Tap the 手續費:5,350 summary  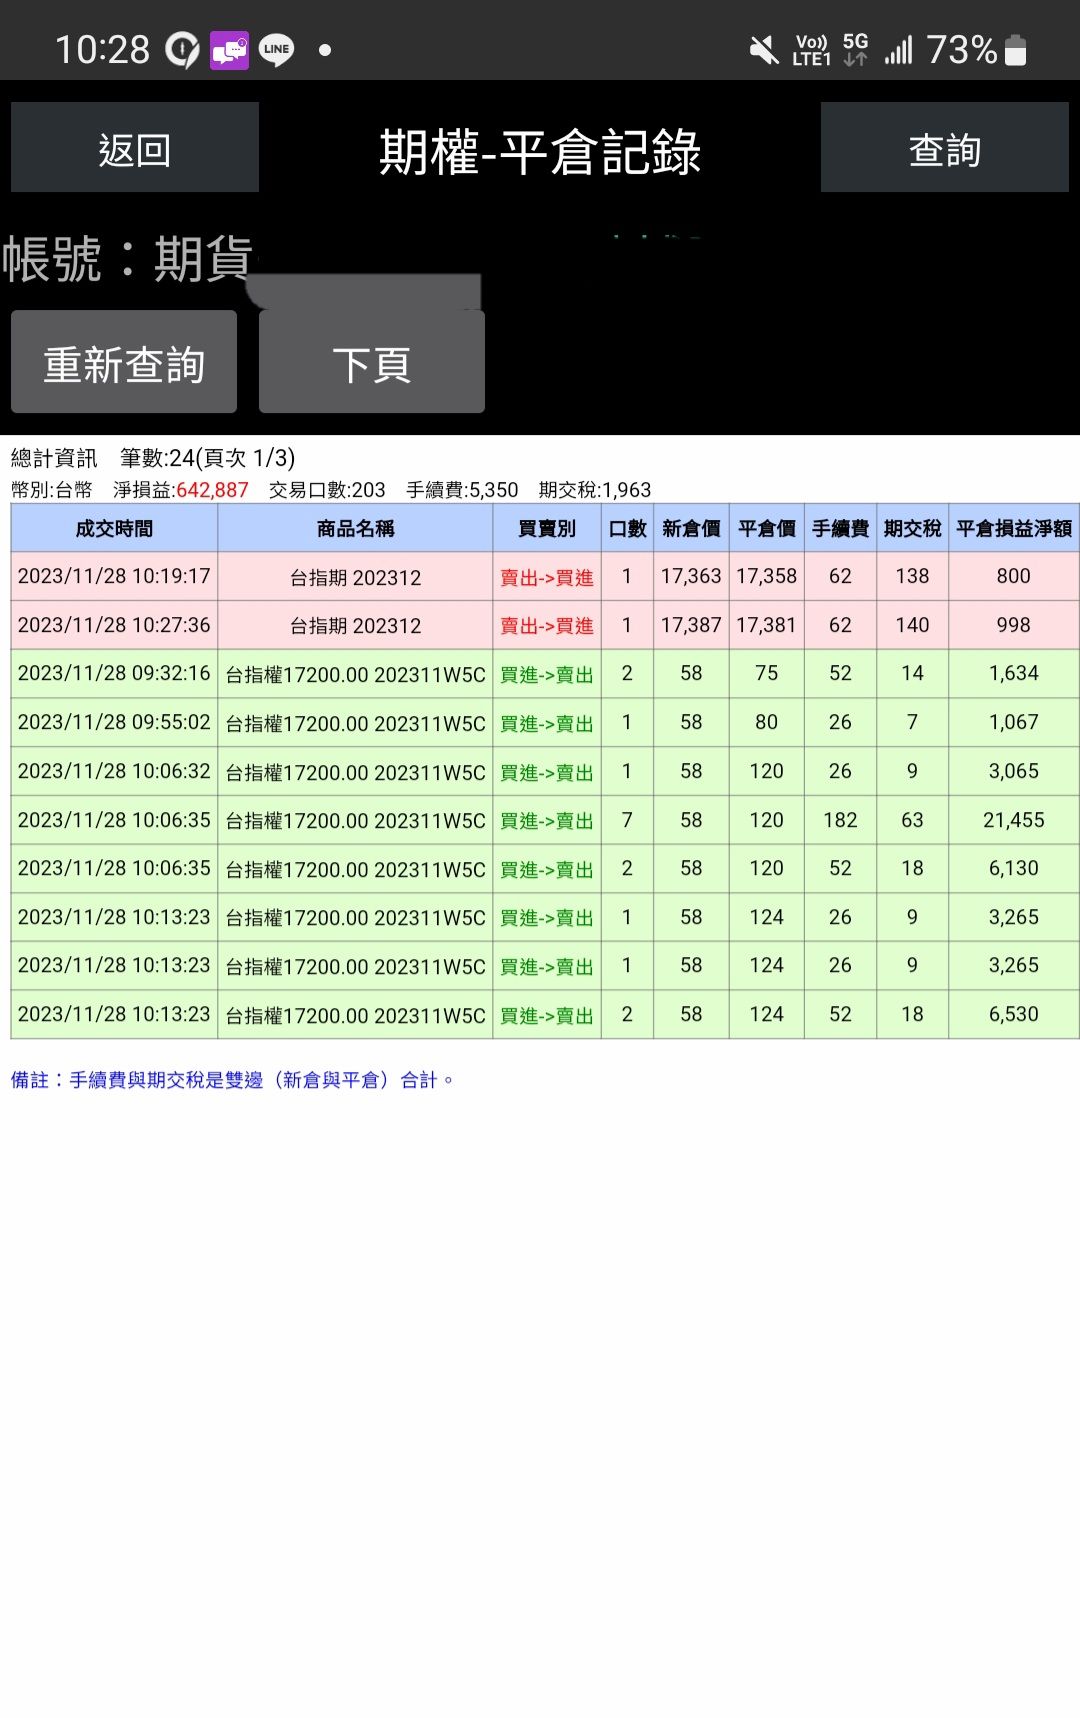click(x=462, y=490)
